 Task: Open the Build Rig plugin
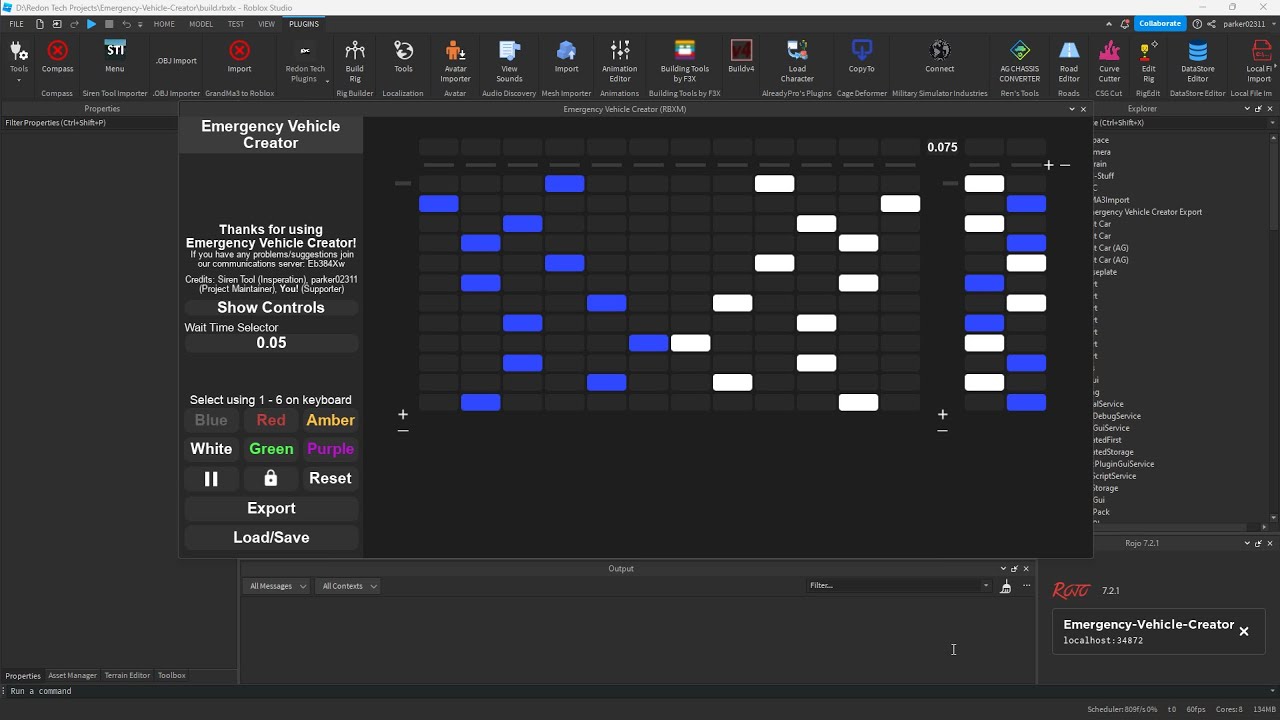[x=354, y=62]
